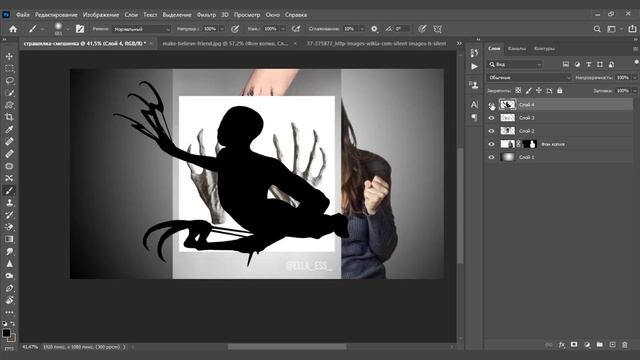Expand hidden document tabs chevron
Viewport: 640px width, 360px height.
(459, 43)
